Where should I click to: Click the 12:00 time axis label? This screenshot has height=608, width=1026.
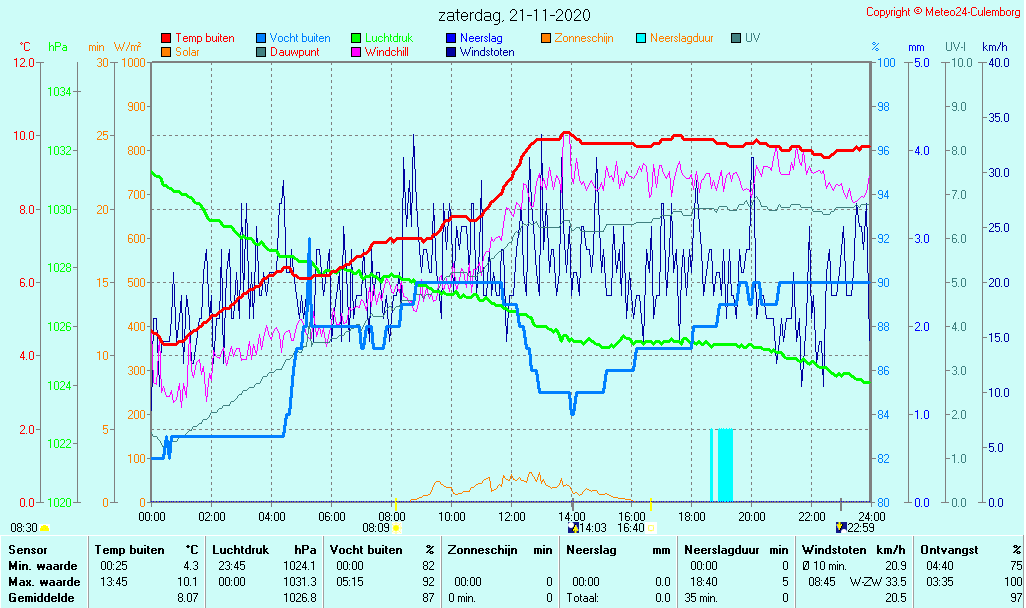tap(511, 516)
